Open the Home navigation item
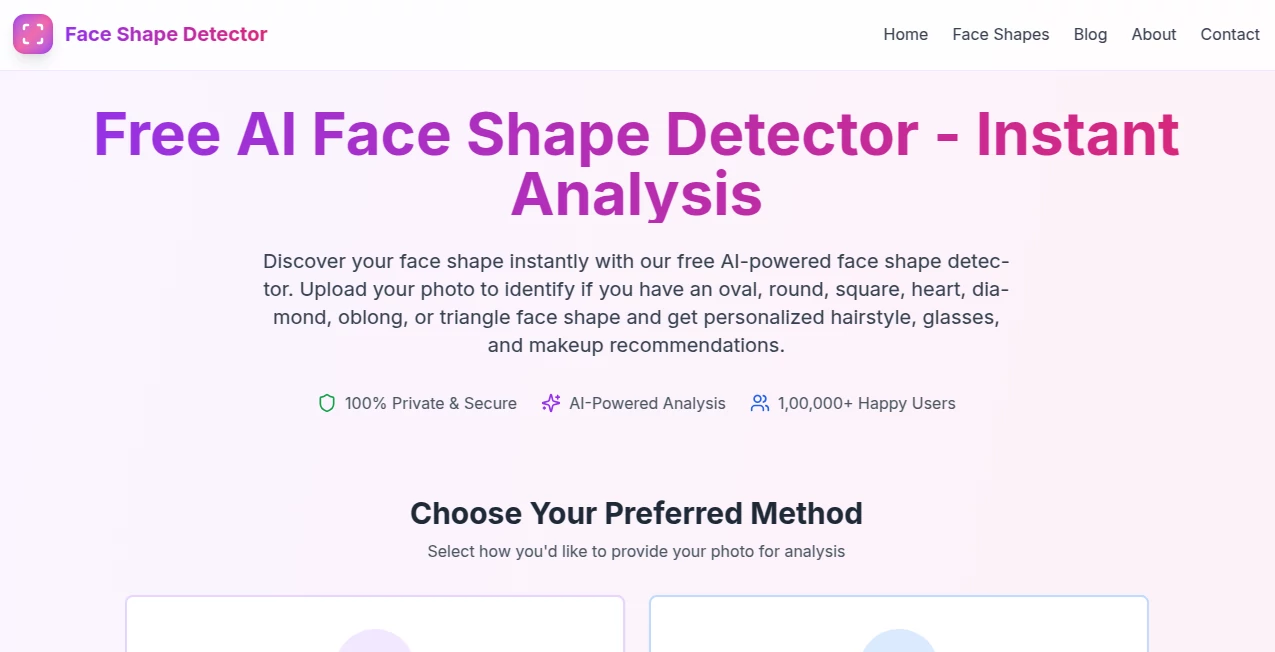 pos(905,34)
